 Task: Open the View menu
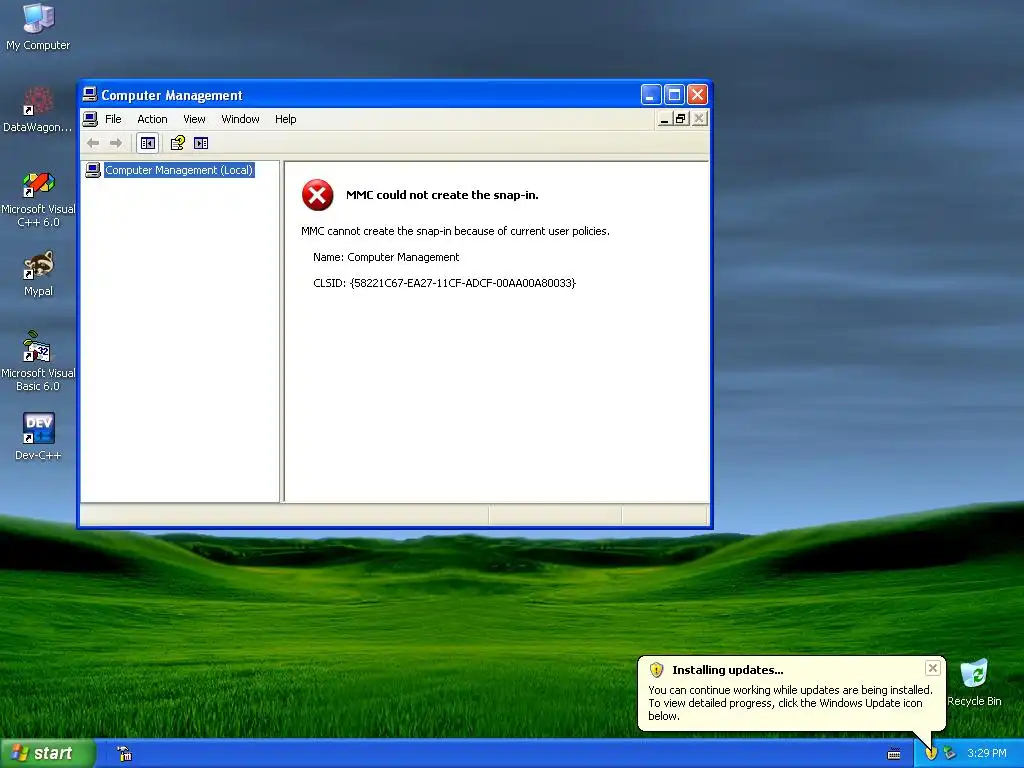(x=194, y=119)
